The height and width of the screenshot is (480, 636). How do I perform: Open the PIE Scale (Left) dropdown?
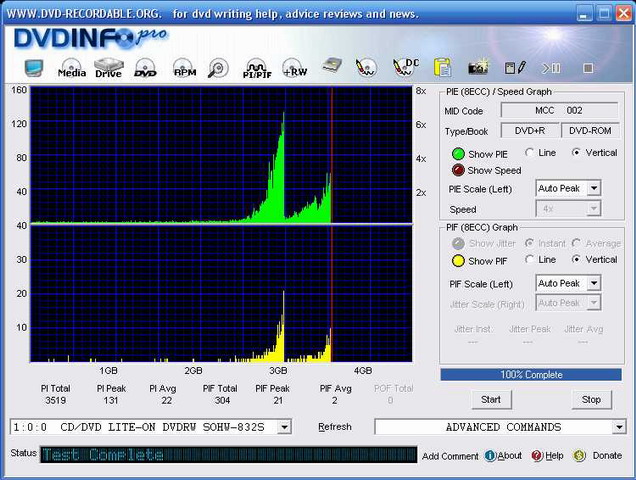pos(568,188)
